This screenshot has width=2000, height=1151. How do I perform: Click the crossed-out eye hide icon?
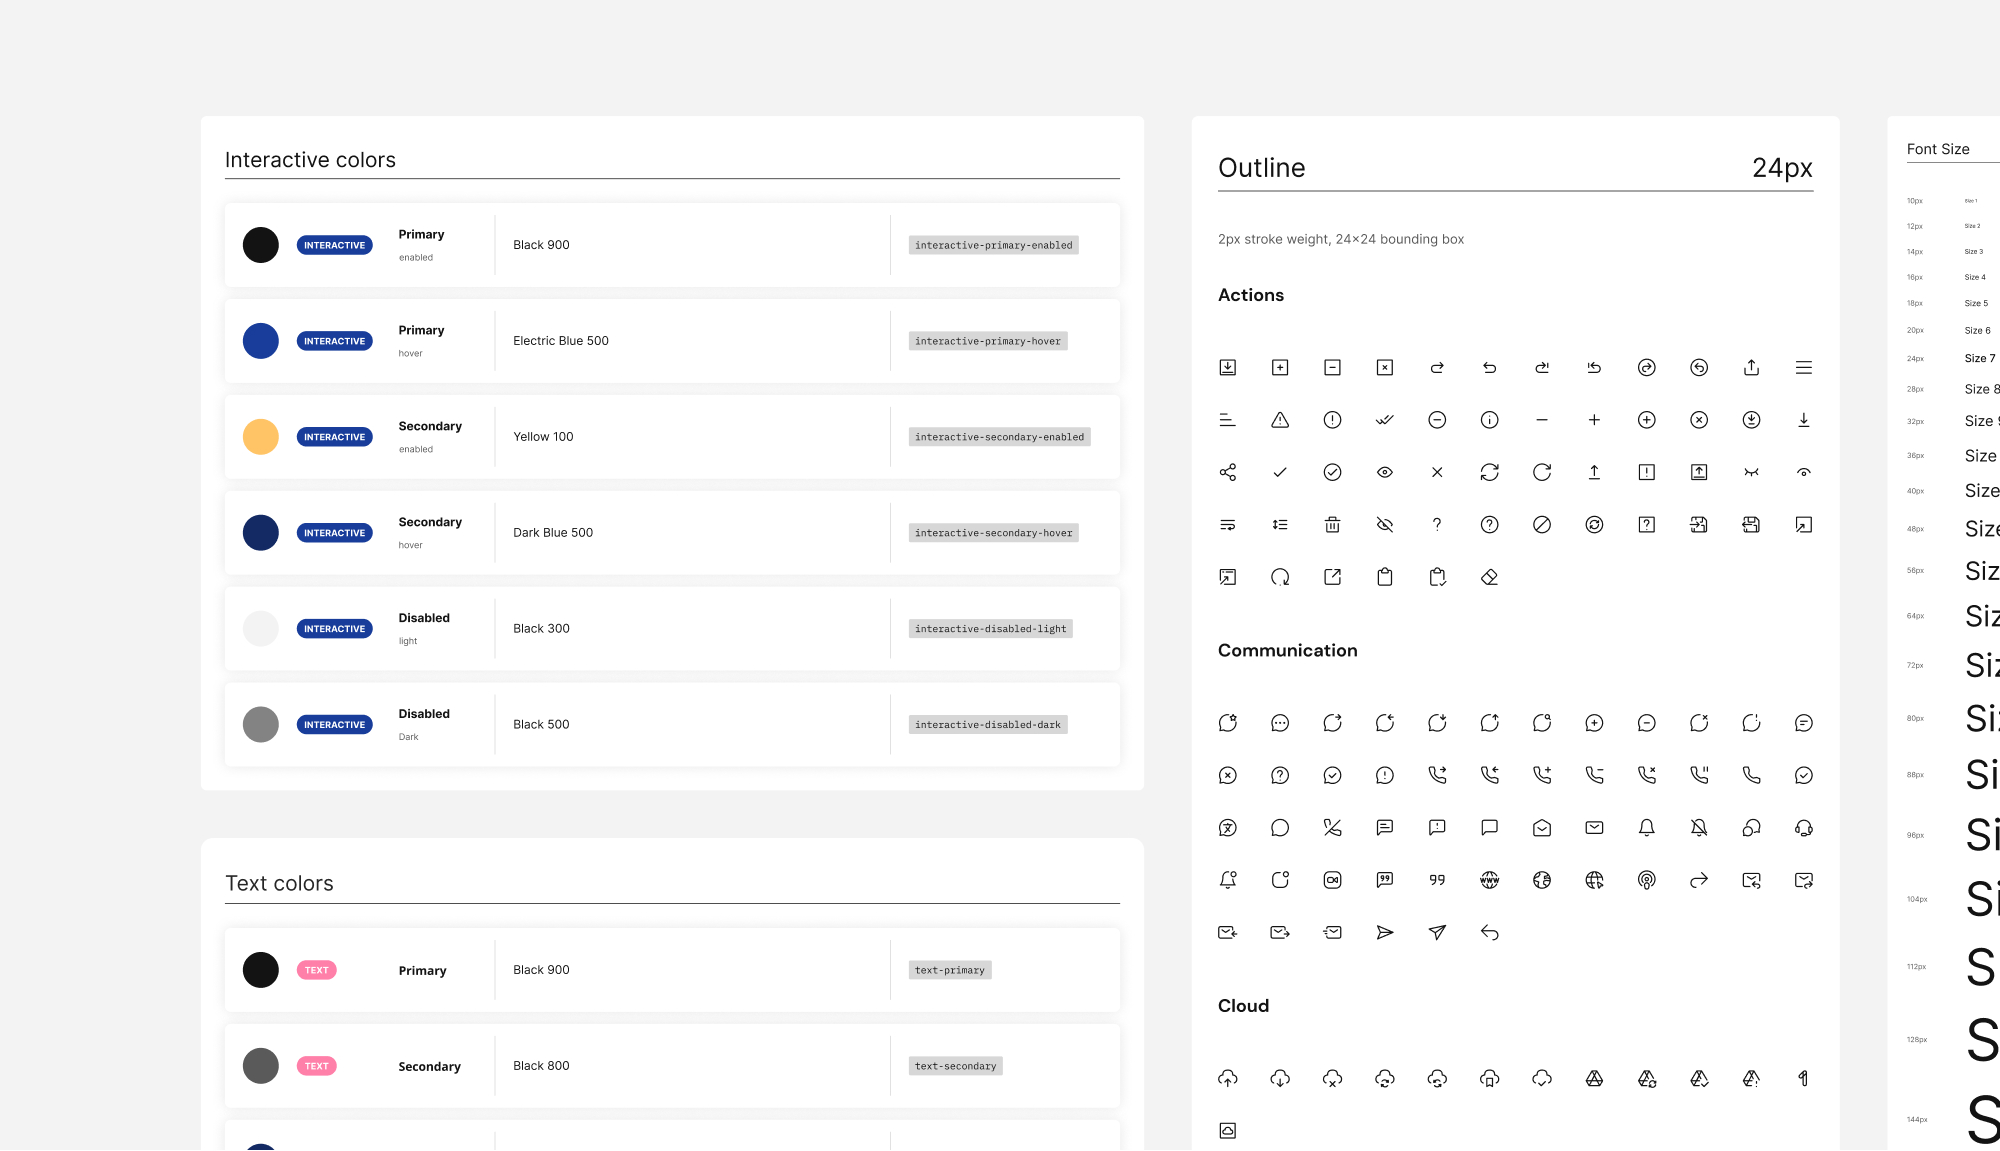pyautogui.click(x=1384, y=525)
